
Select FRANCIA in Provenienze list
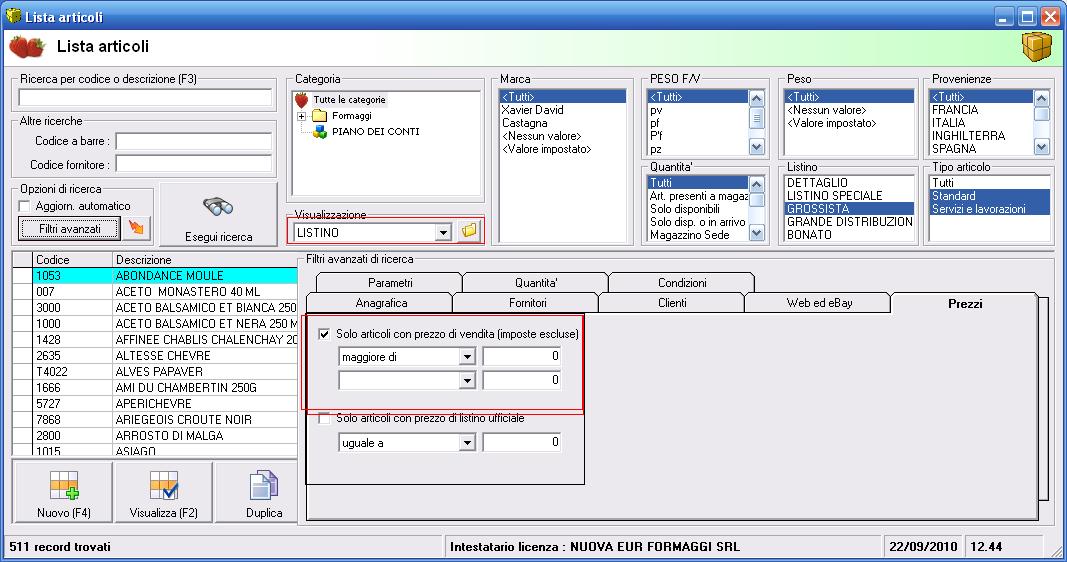coord(981,110)
